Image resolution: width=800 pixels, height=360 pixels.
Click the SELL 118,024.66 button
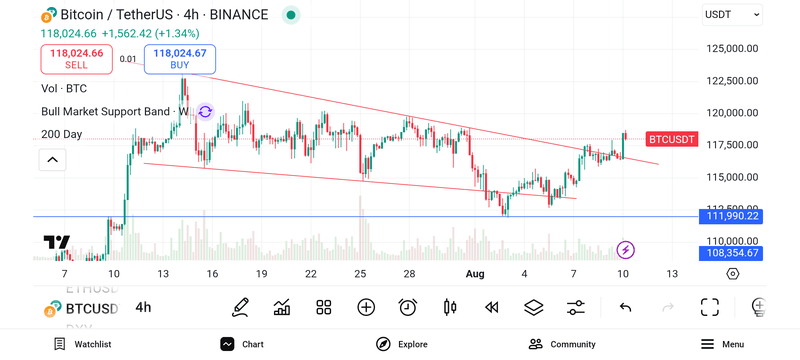pos(77,59)
